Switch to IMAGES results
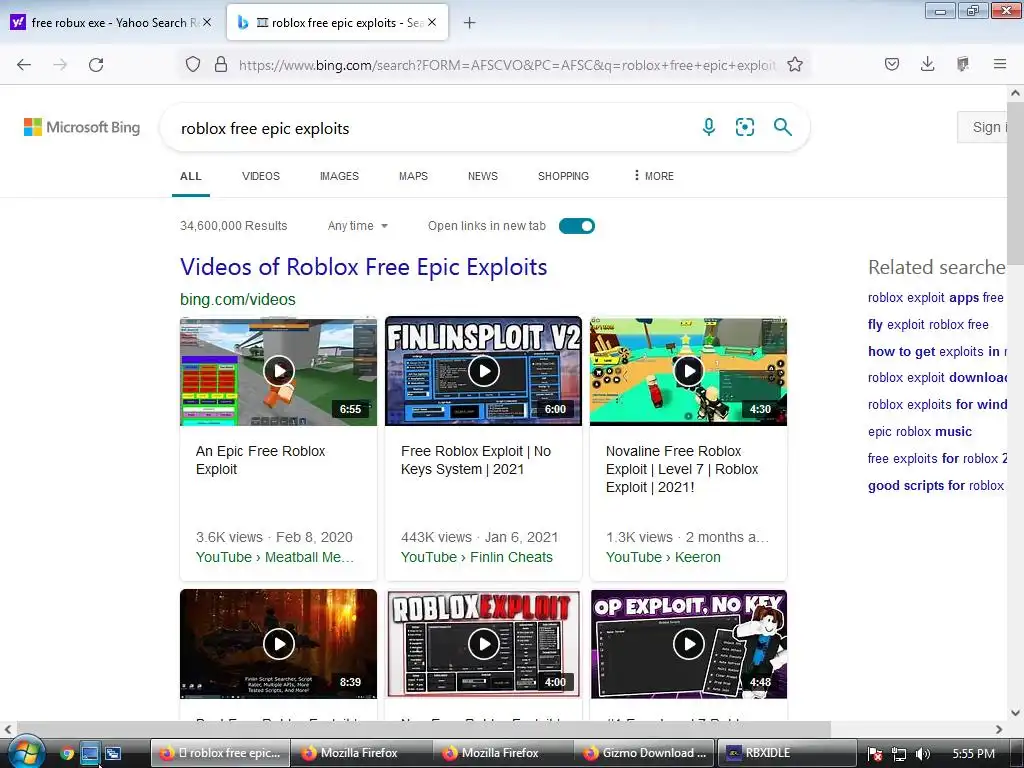 (340, 176)
